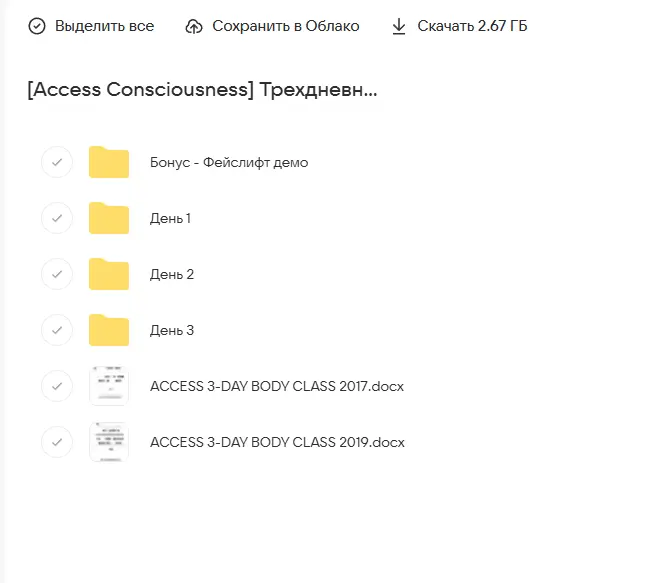Click the Выделить все label
The height and width of the screenshot is (583, 651).
coord(104,26)
